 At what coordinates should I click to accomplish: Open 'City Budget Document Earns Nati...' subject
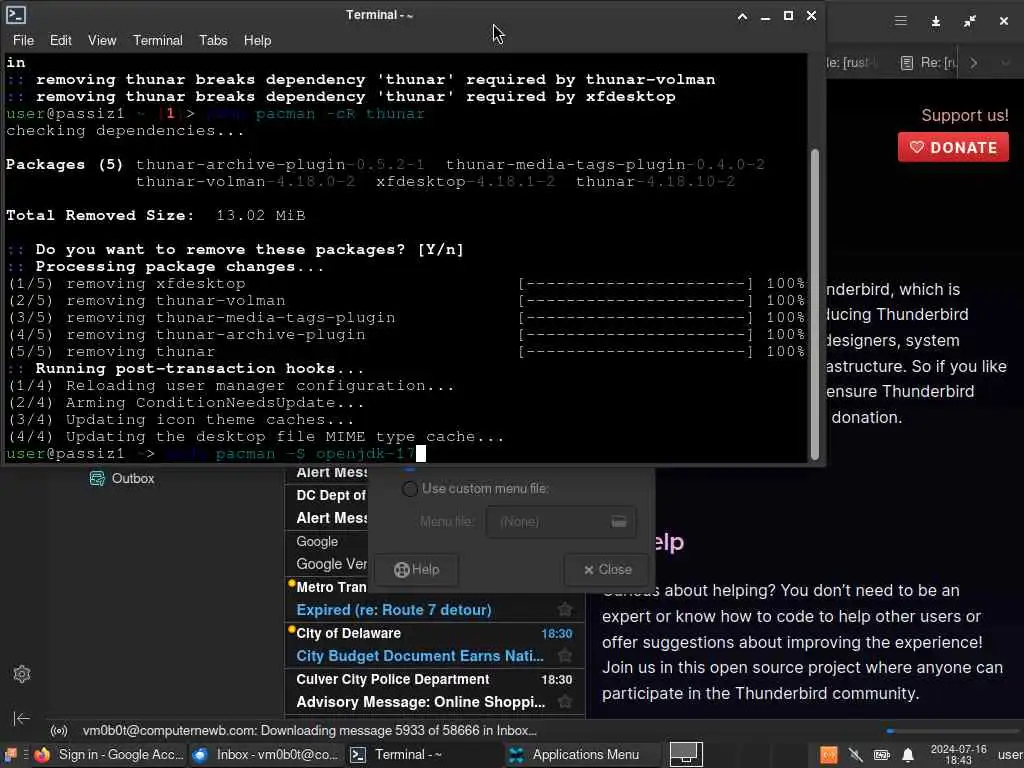[419, 656]
